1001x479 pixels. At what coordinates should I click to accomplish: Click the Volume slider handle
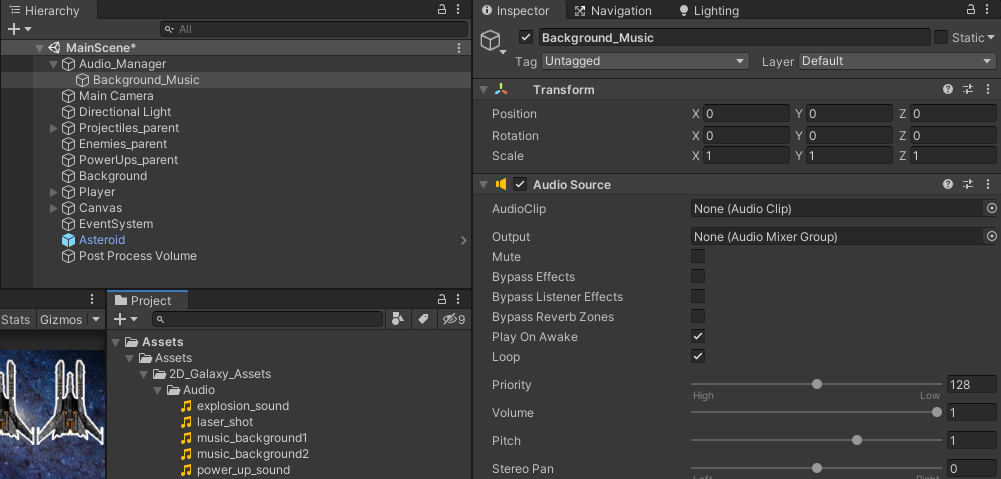coord(937,412)
